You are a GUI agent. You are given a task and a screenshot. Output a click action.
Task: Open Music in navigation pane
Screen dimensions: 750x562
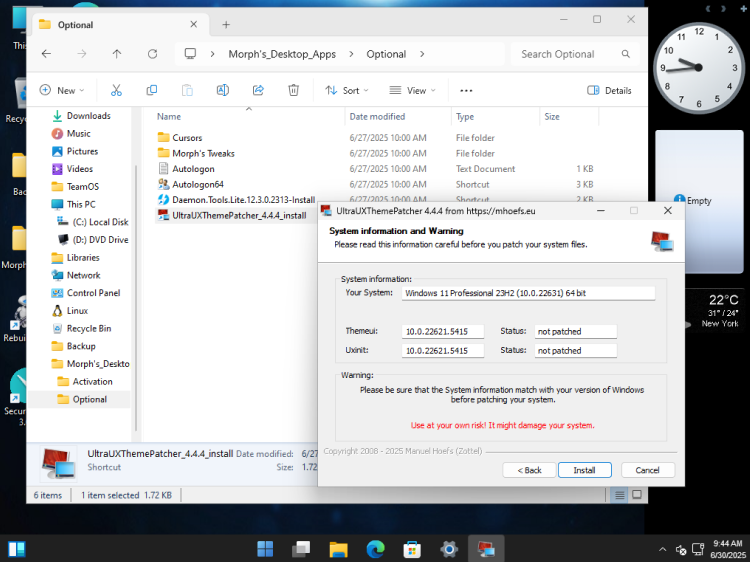[78, 133]
